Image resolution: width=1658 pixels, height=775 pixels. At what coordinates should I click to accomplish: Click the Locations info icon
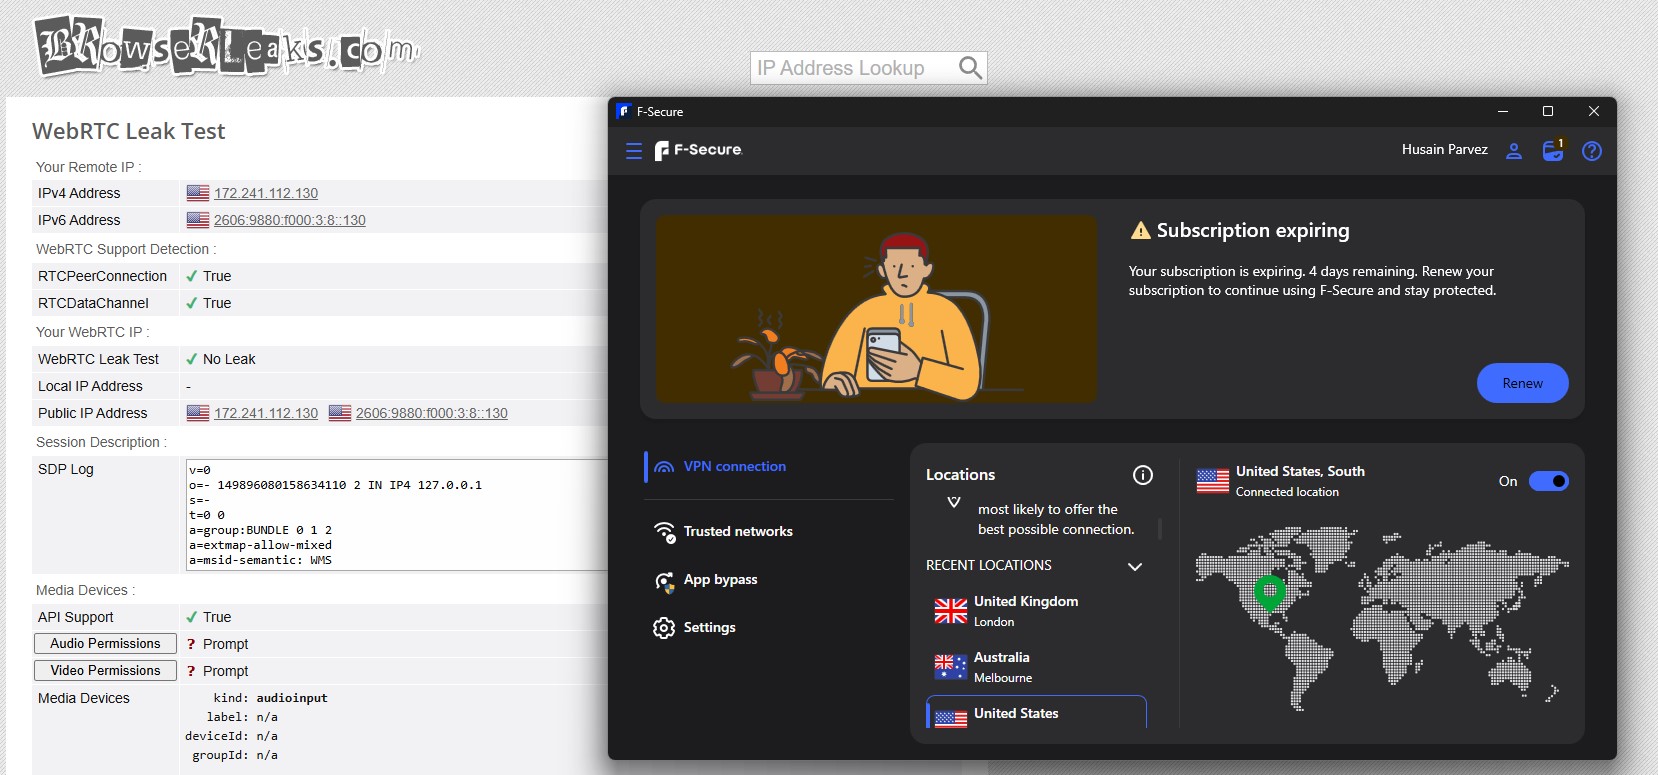click(1143, 475)
